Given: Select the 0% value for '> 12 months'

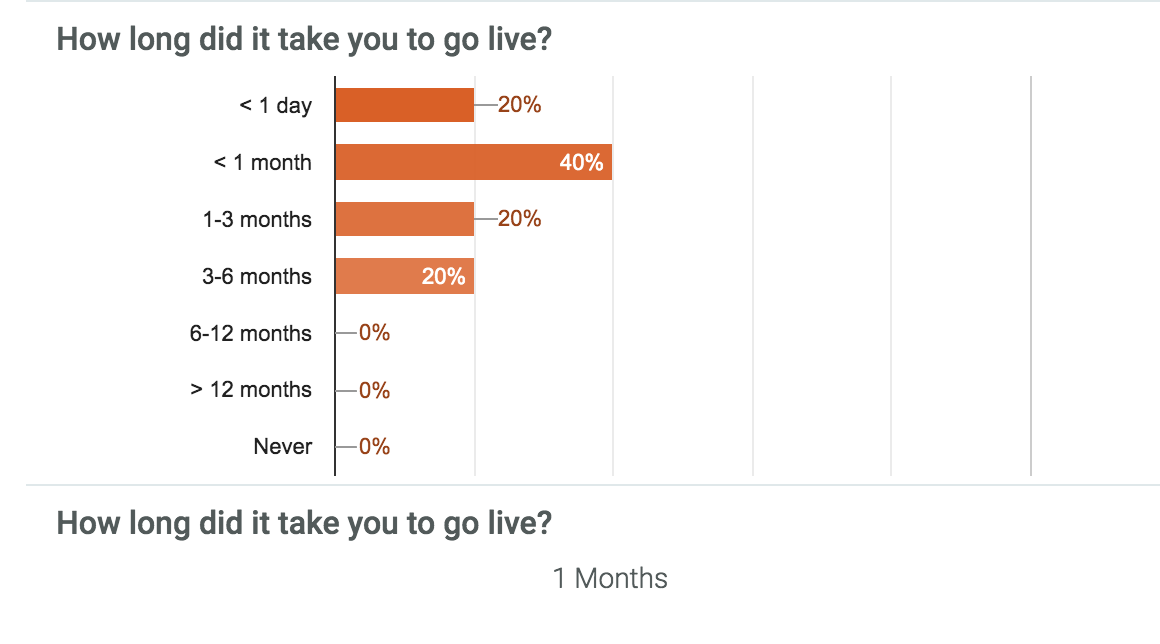Looking at the screenshot, I should 374,390.
